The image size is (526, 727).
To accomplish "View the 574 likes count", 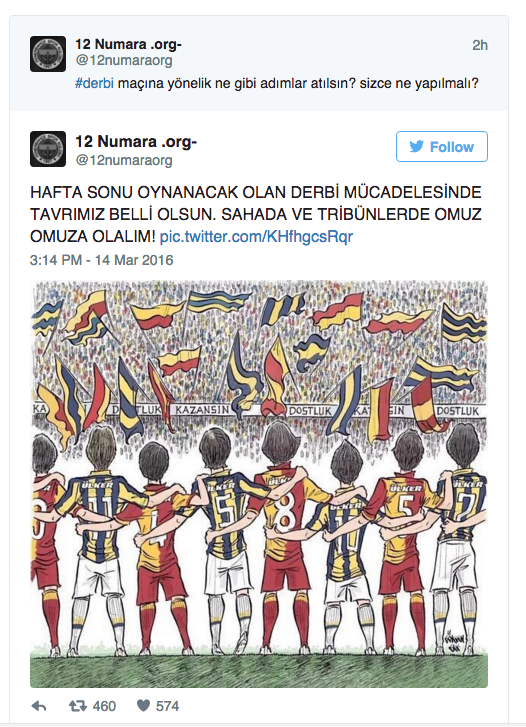I will coord(167,706).
